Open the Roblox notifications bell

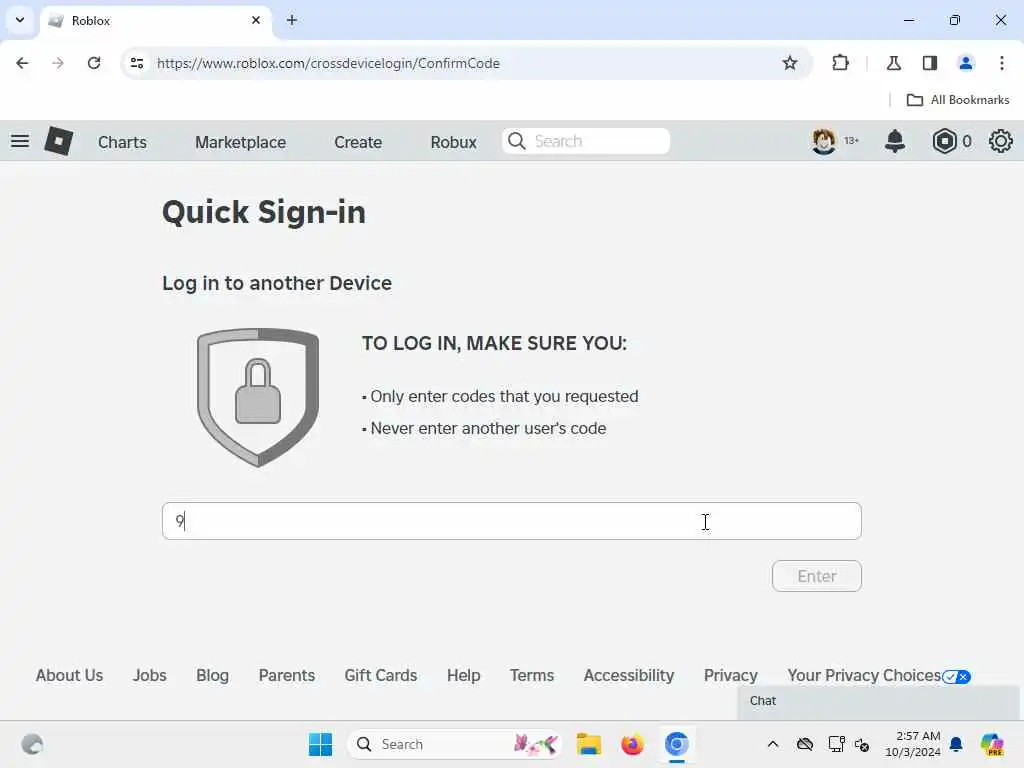point(895,141)
